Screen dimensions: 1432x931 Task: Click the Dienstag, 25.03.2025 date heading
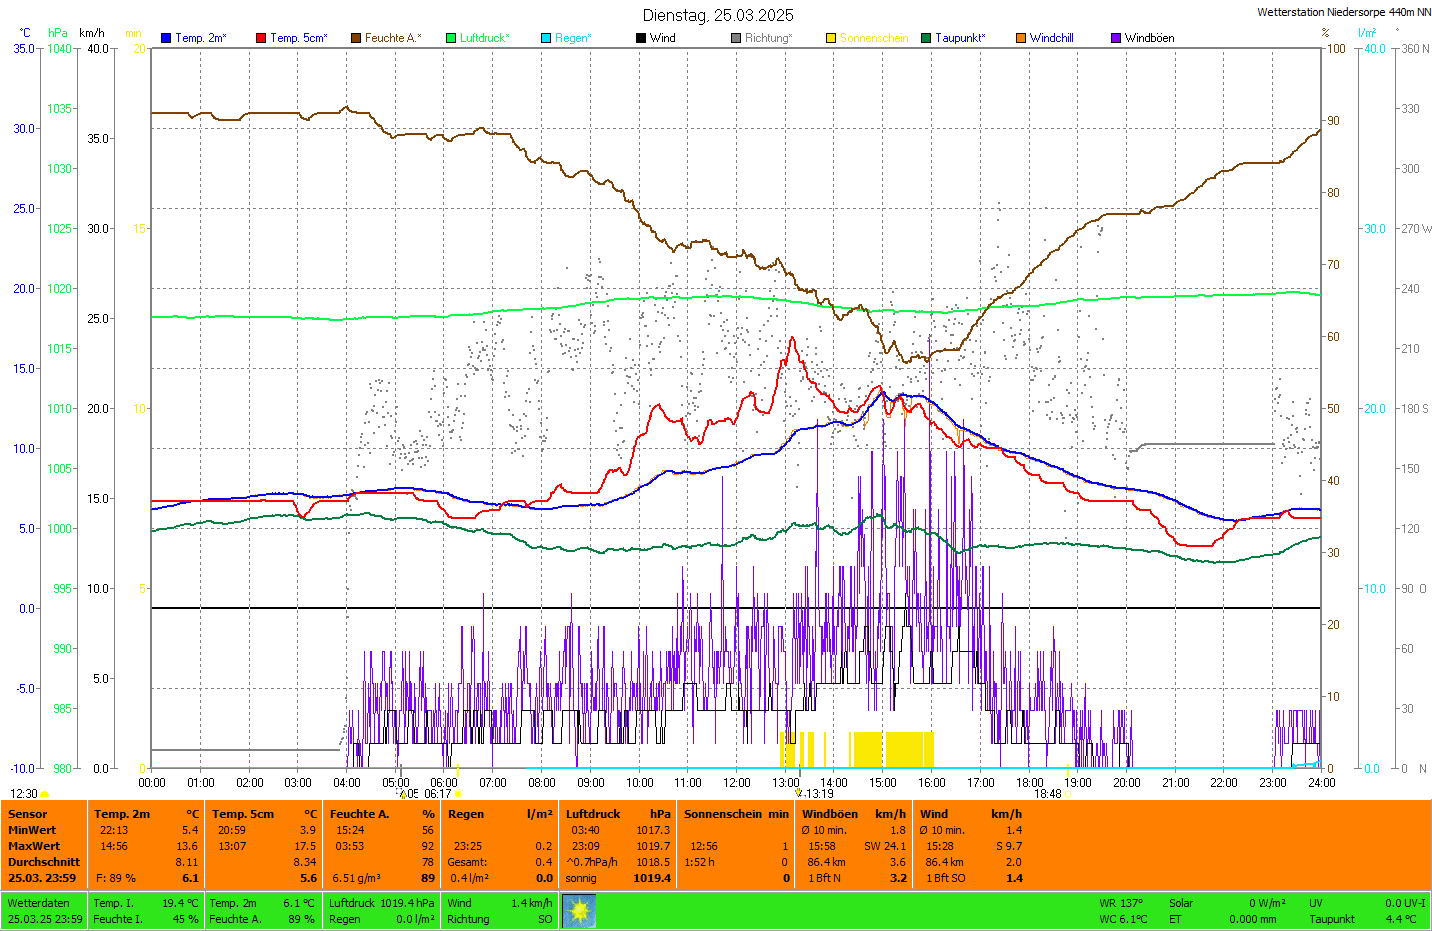pyautogui.click(x=718, y=15)
